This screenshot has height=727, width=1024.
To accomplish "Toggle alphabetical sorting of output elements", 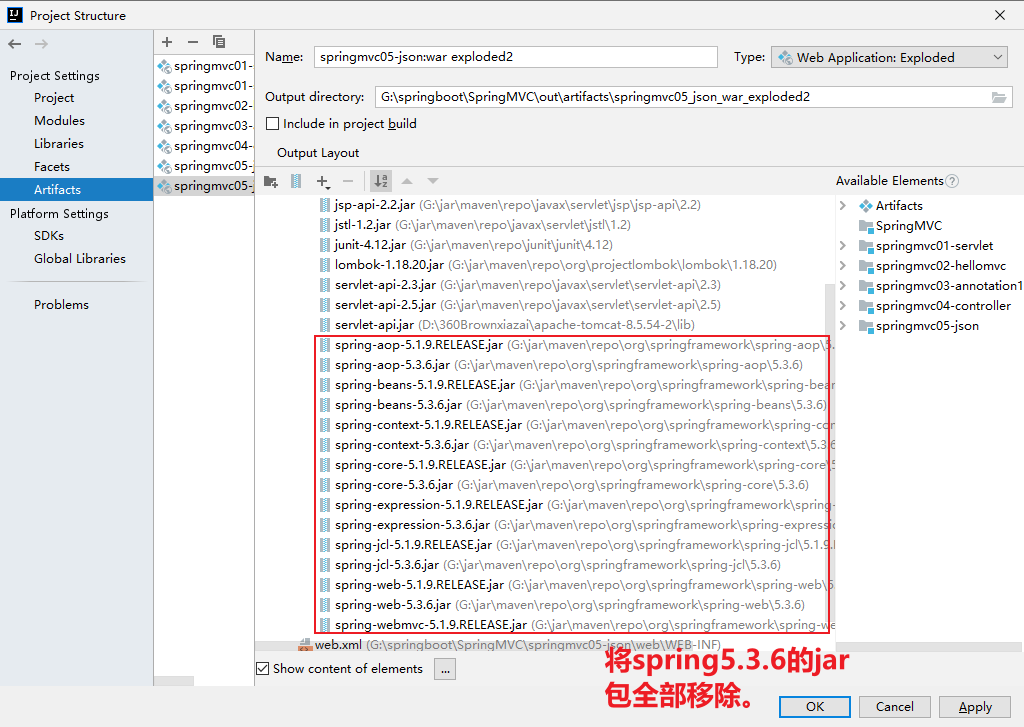I will (x=380, y=181).
